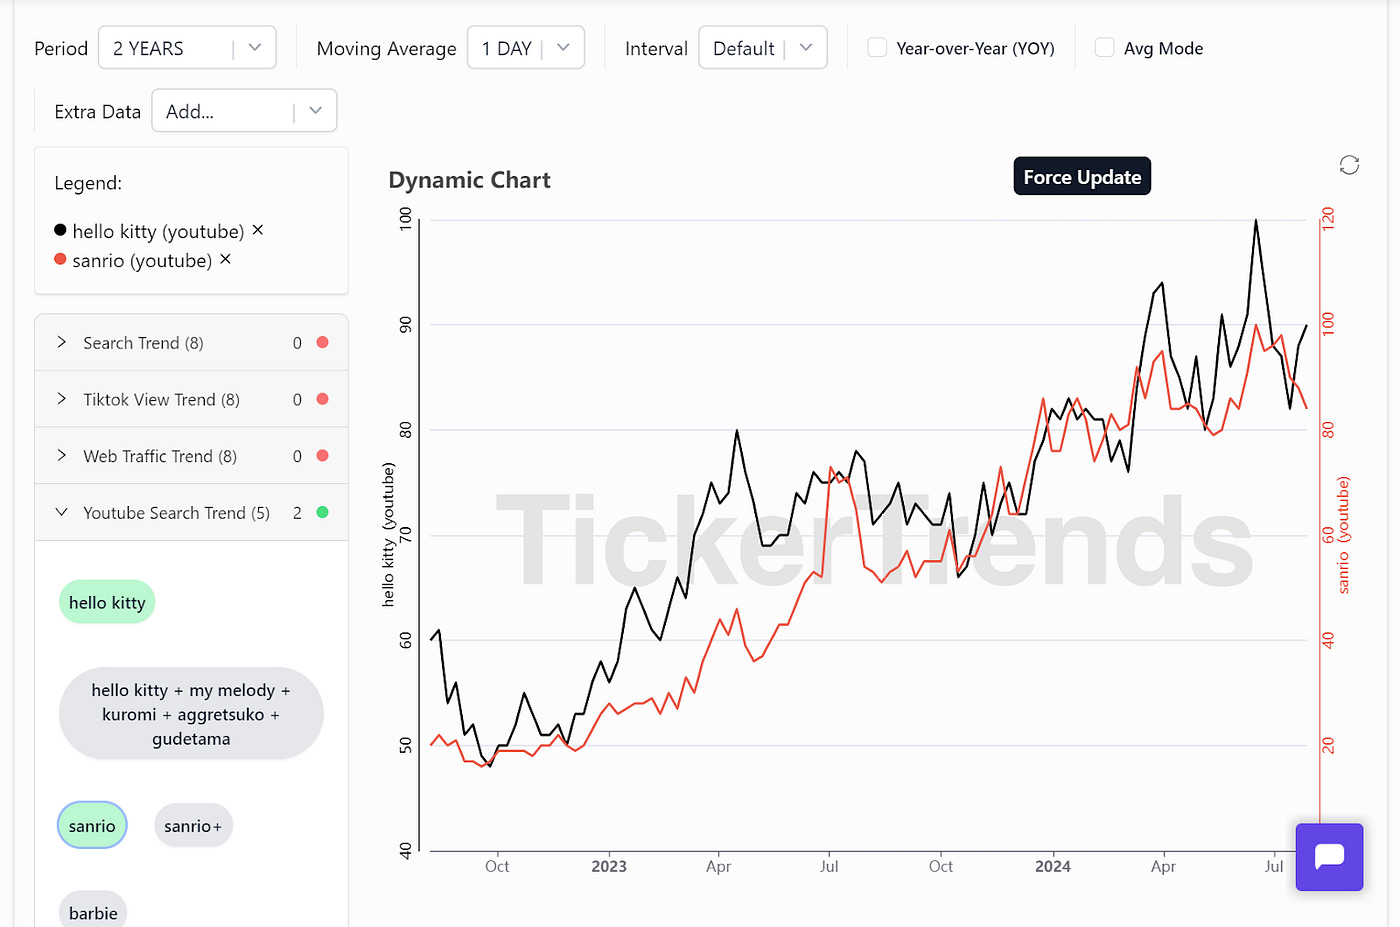1400x927 pixels.
Task: Click red status dot on Web Traffic Trend row
Action: click(x=322, y=455)
